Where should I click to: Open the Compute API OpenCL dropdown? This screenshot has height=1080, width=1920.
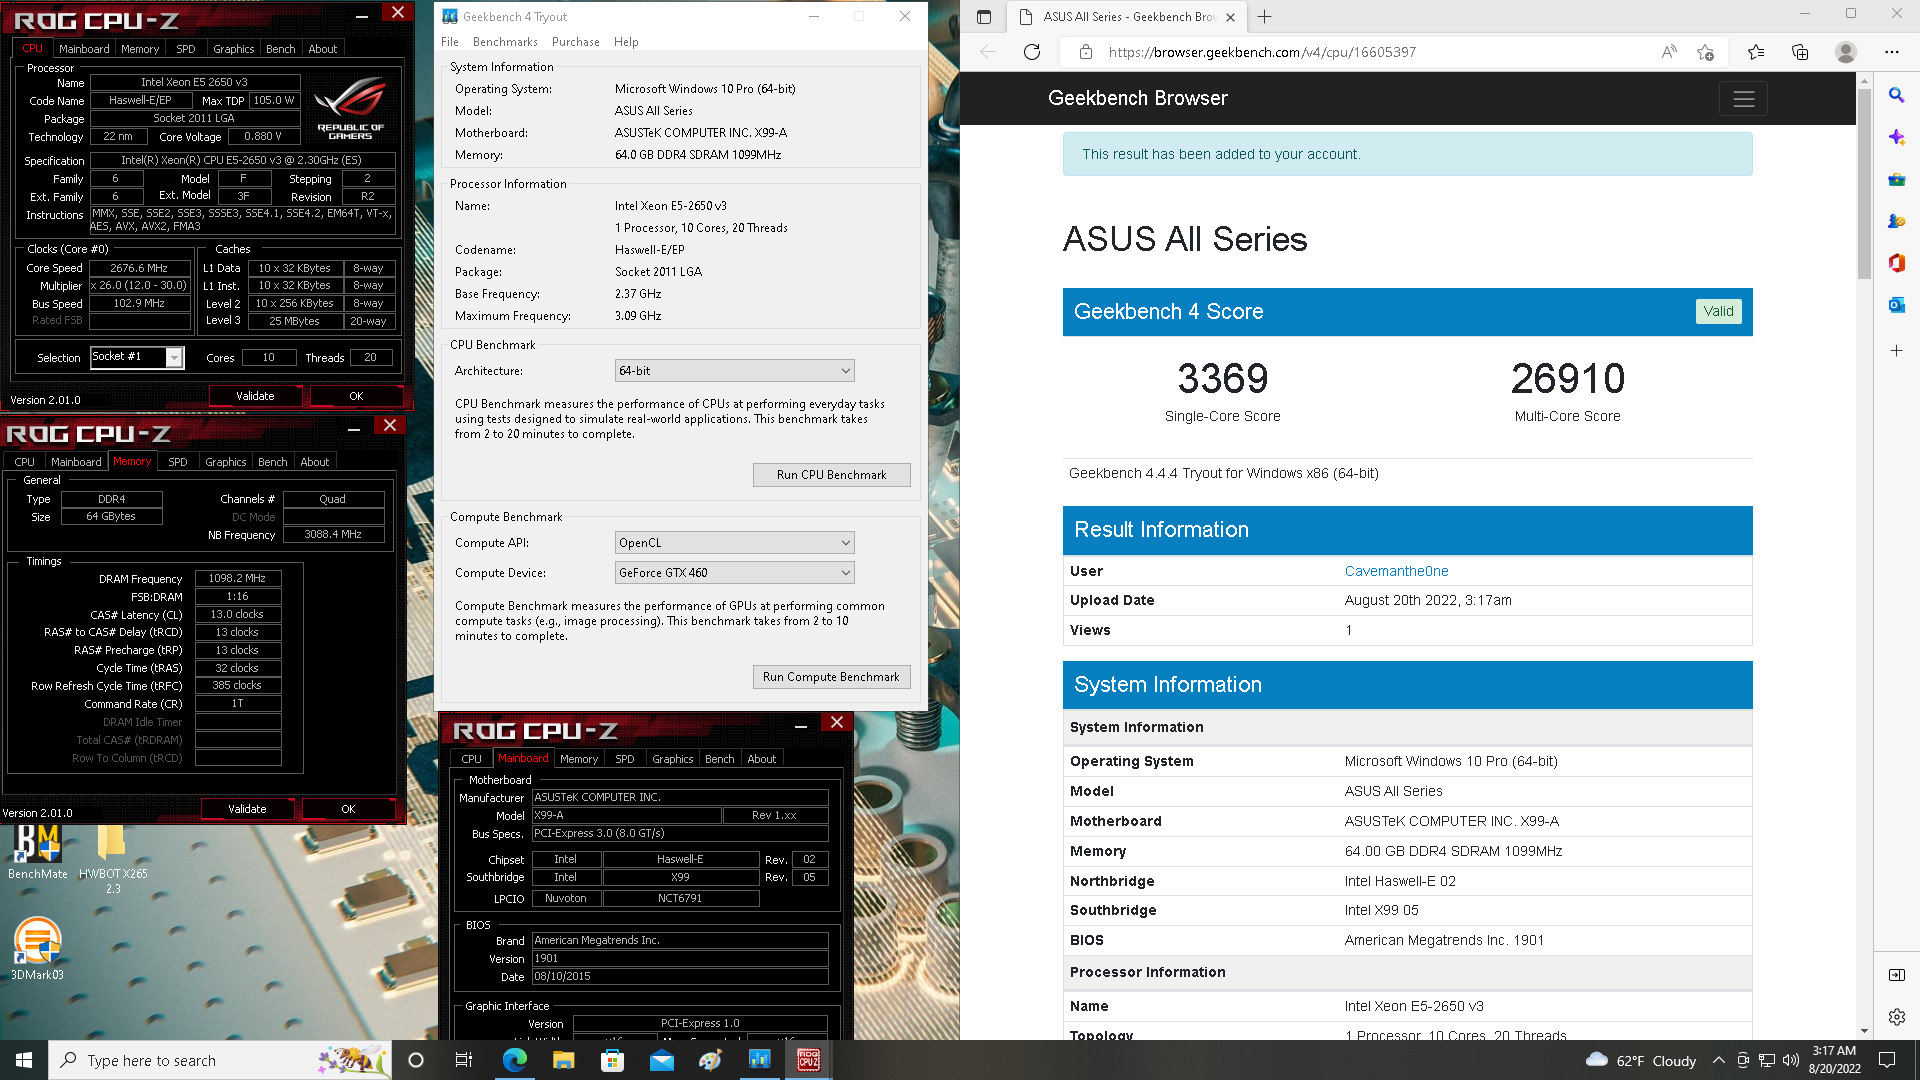pyautogui.click(x=735, y=543)
